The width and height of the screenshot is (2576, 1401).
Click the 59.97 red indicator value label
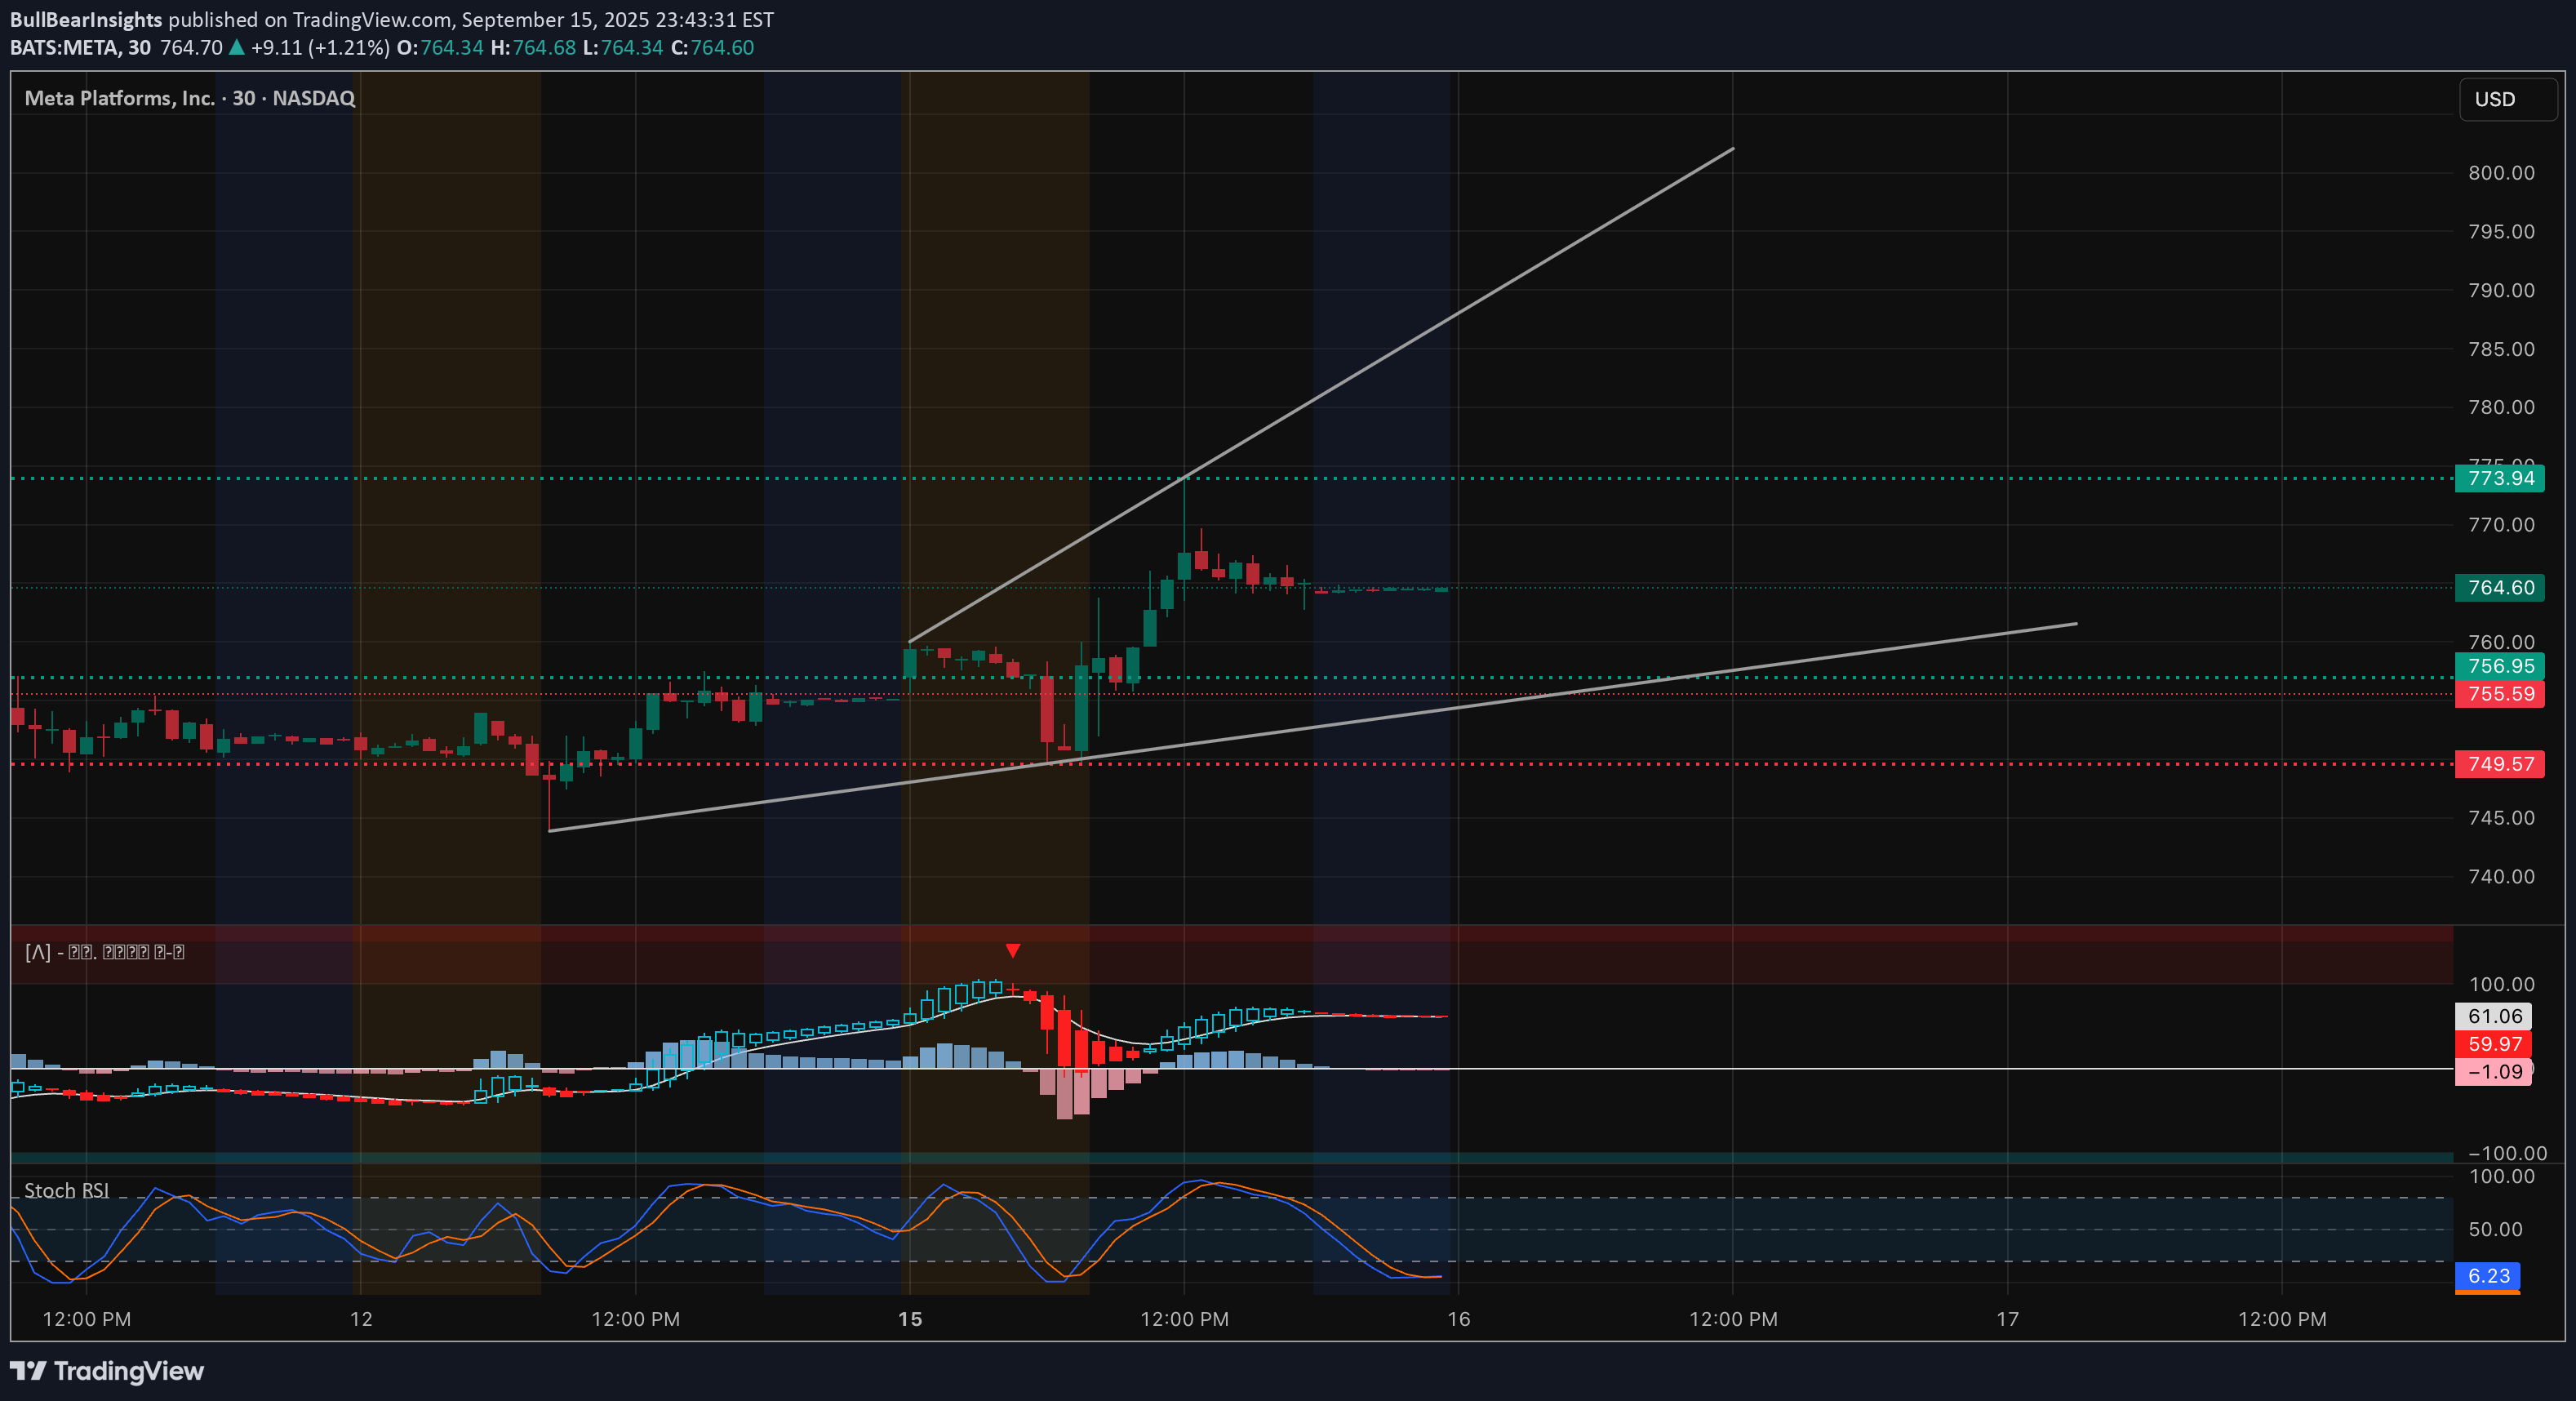(2493, 1044)
